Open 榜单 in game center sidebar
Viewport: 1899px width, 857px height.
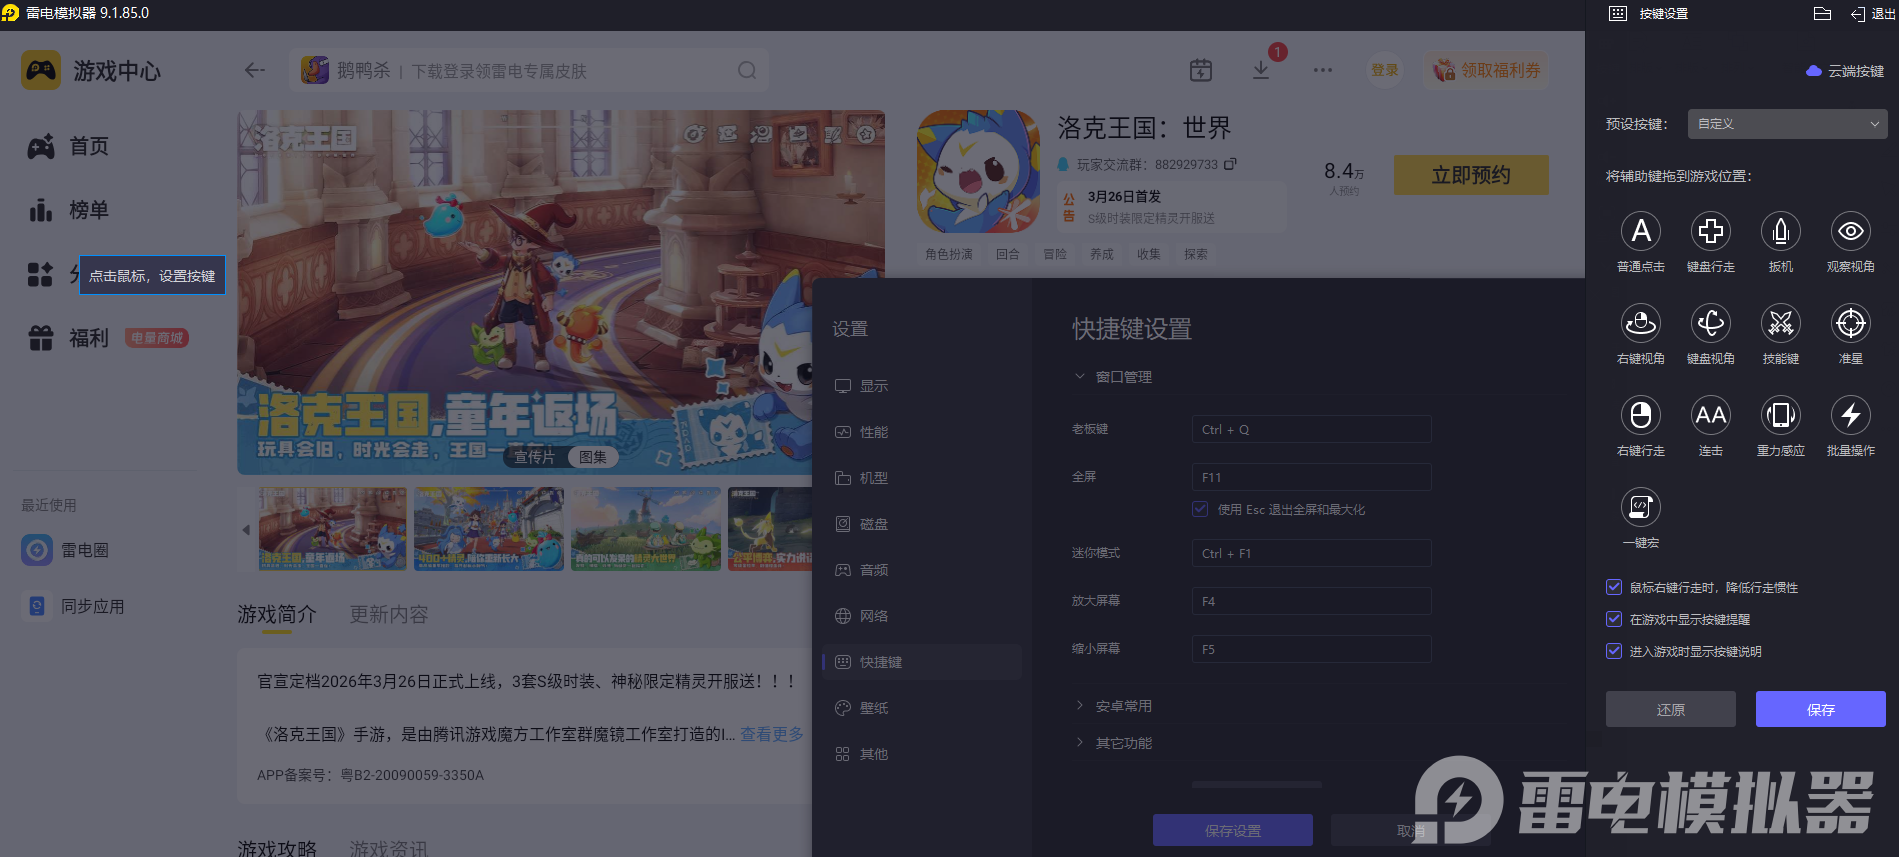coord(68,211)
